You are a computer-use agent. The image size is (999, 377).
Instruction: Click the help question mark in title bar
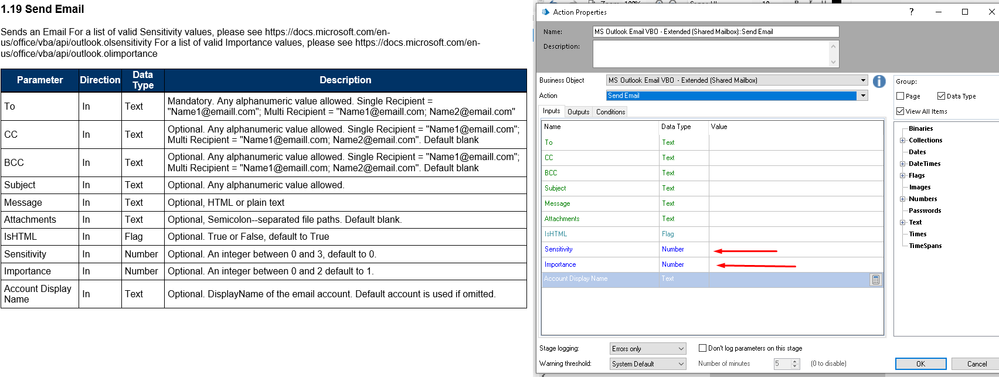[912, 12]
